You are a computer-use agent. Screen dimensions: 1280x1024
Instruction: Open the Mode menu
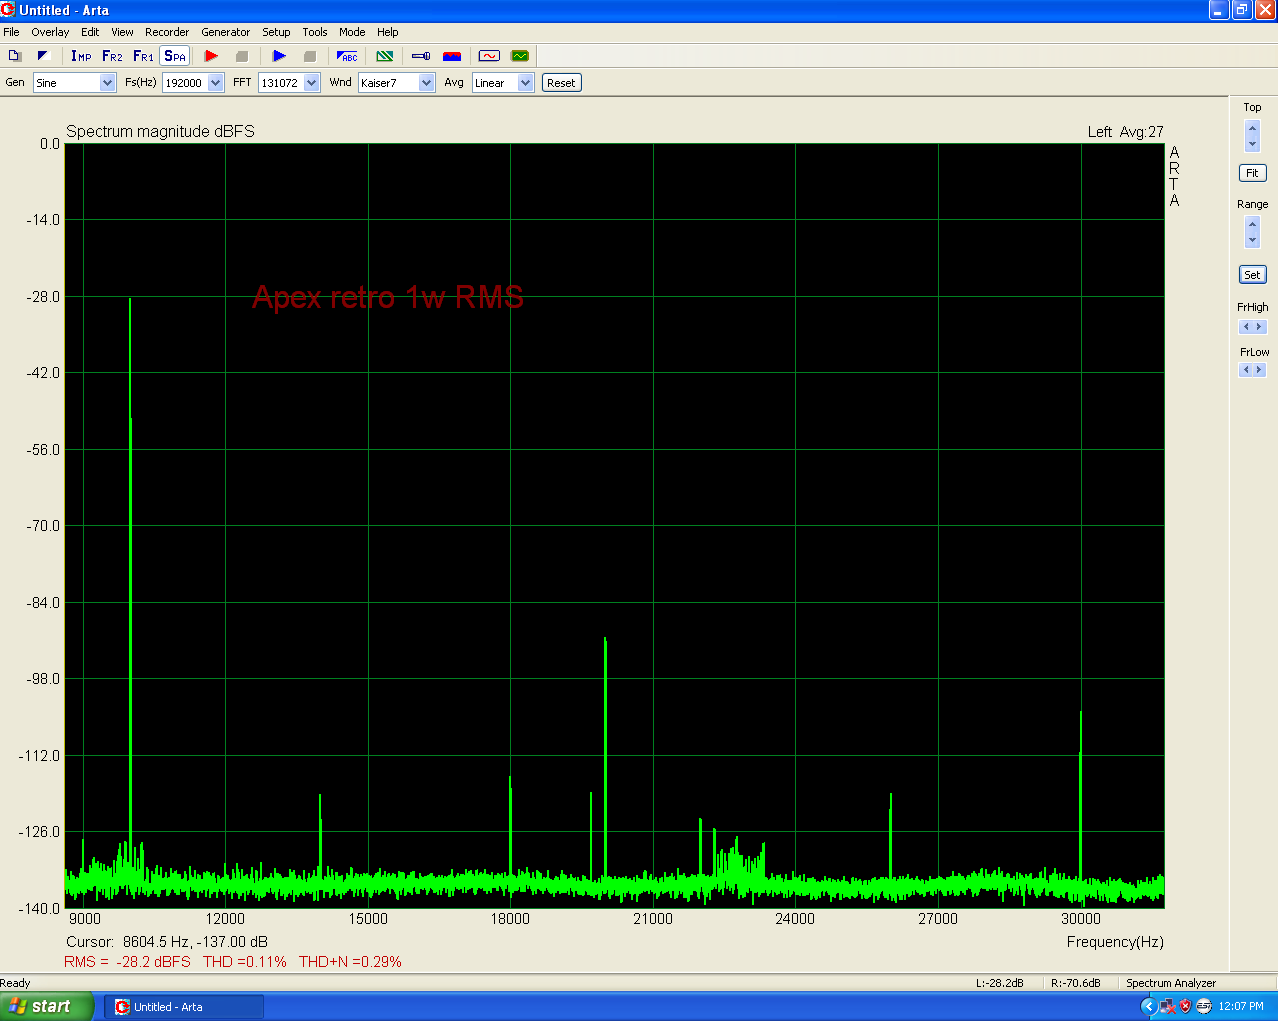point(352,32)
